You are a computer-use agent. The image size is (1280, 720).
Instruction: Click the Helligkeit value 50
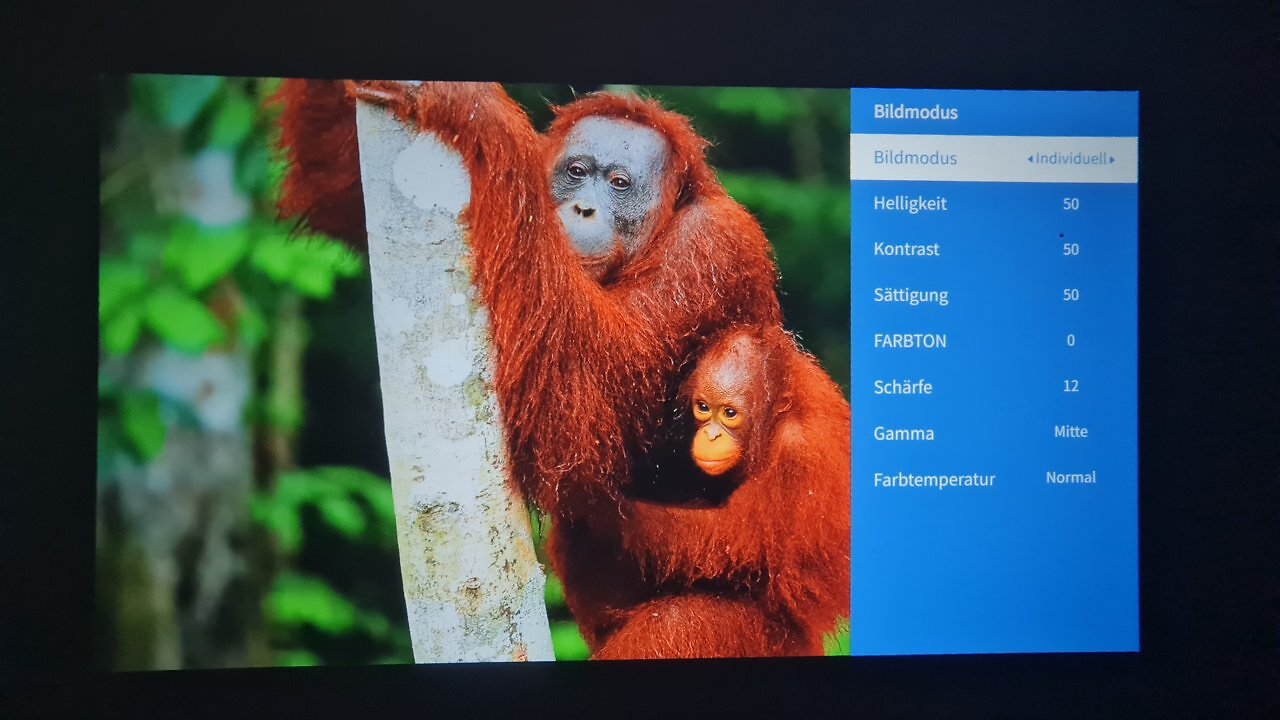pos(1071,204)
